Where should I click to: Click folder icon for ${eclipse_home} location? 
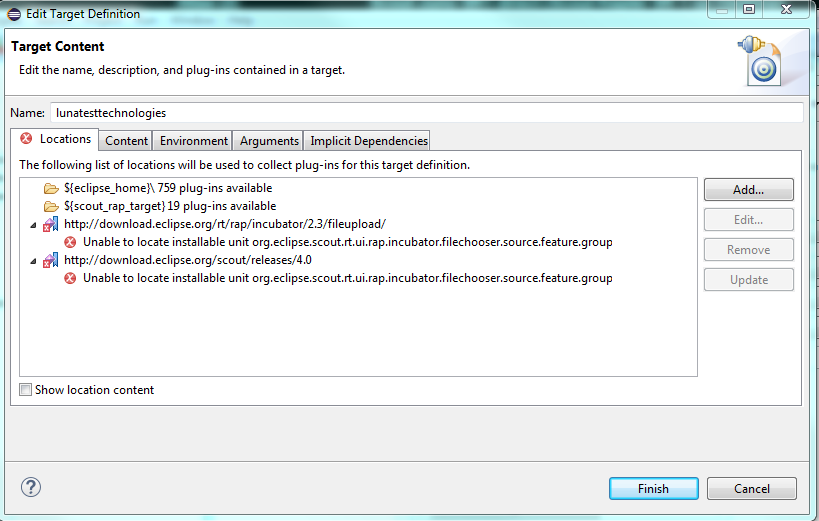(x=51, y=188)
